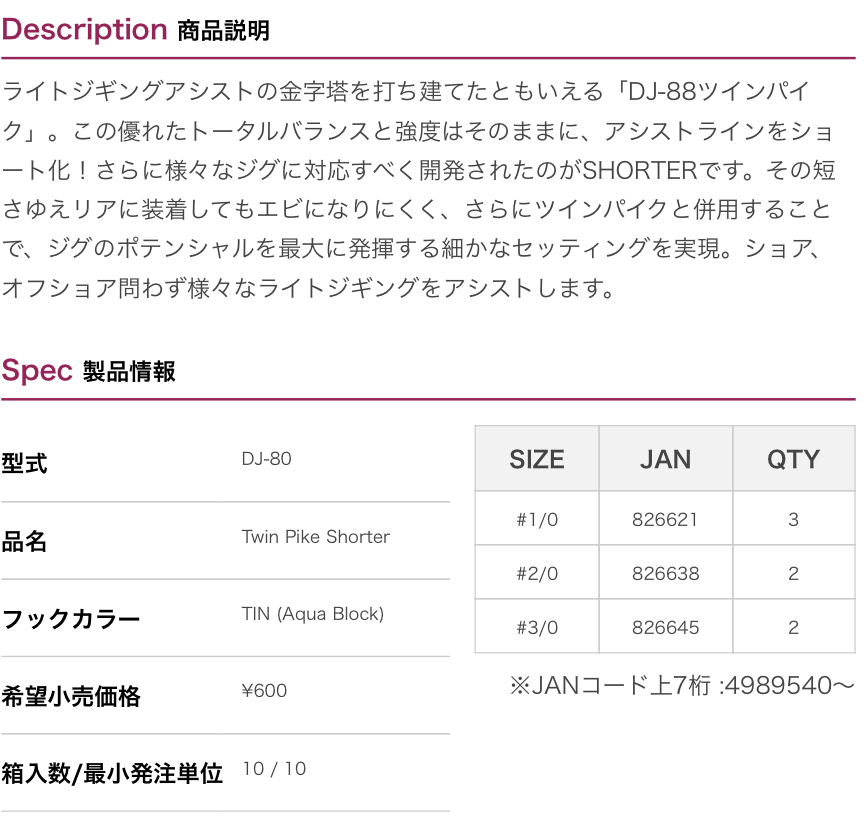The width and height of the screenshot is (867, 823).
Task: Select the #3/0 size cell
Action: coord(537,628)
